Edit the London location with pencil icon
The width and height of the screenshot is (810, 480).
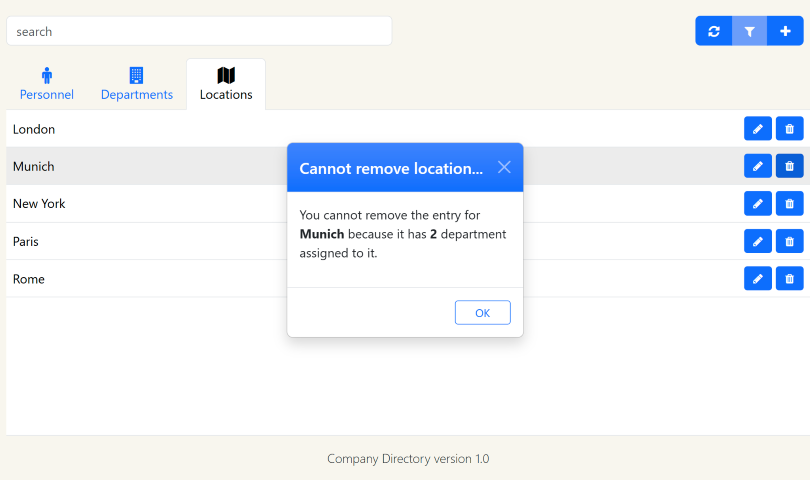click(x=758, y=129)
